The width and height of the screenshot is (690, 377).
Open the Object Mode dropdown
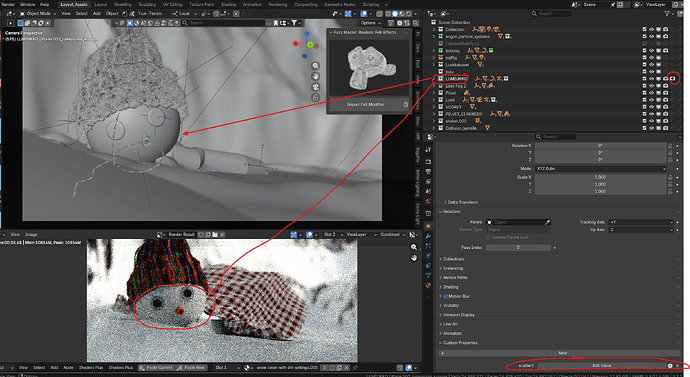pos(38,14)
